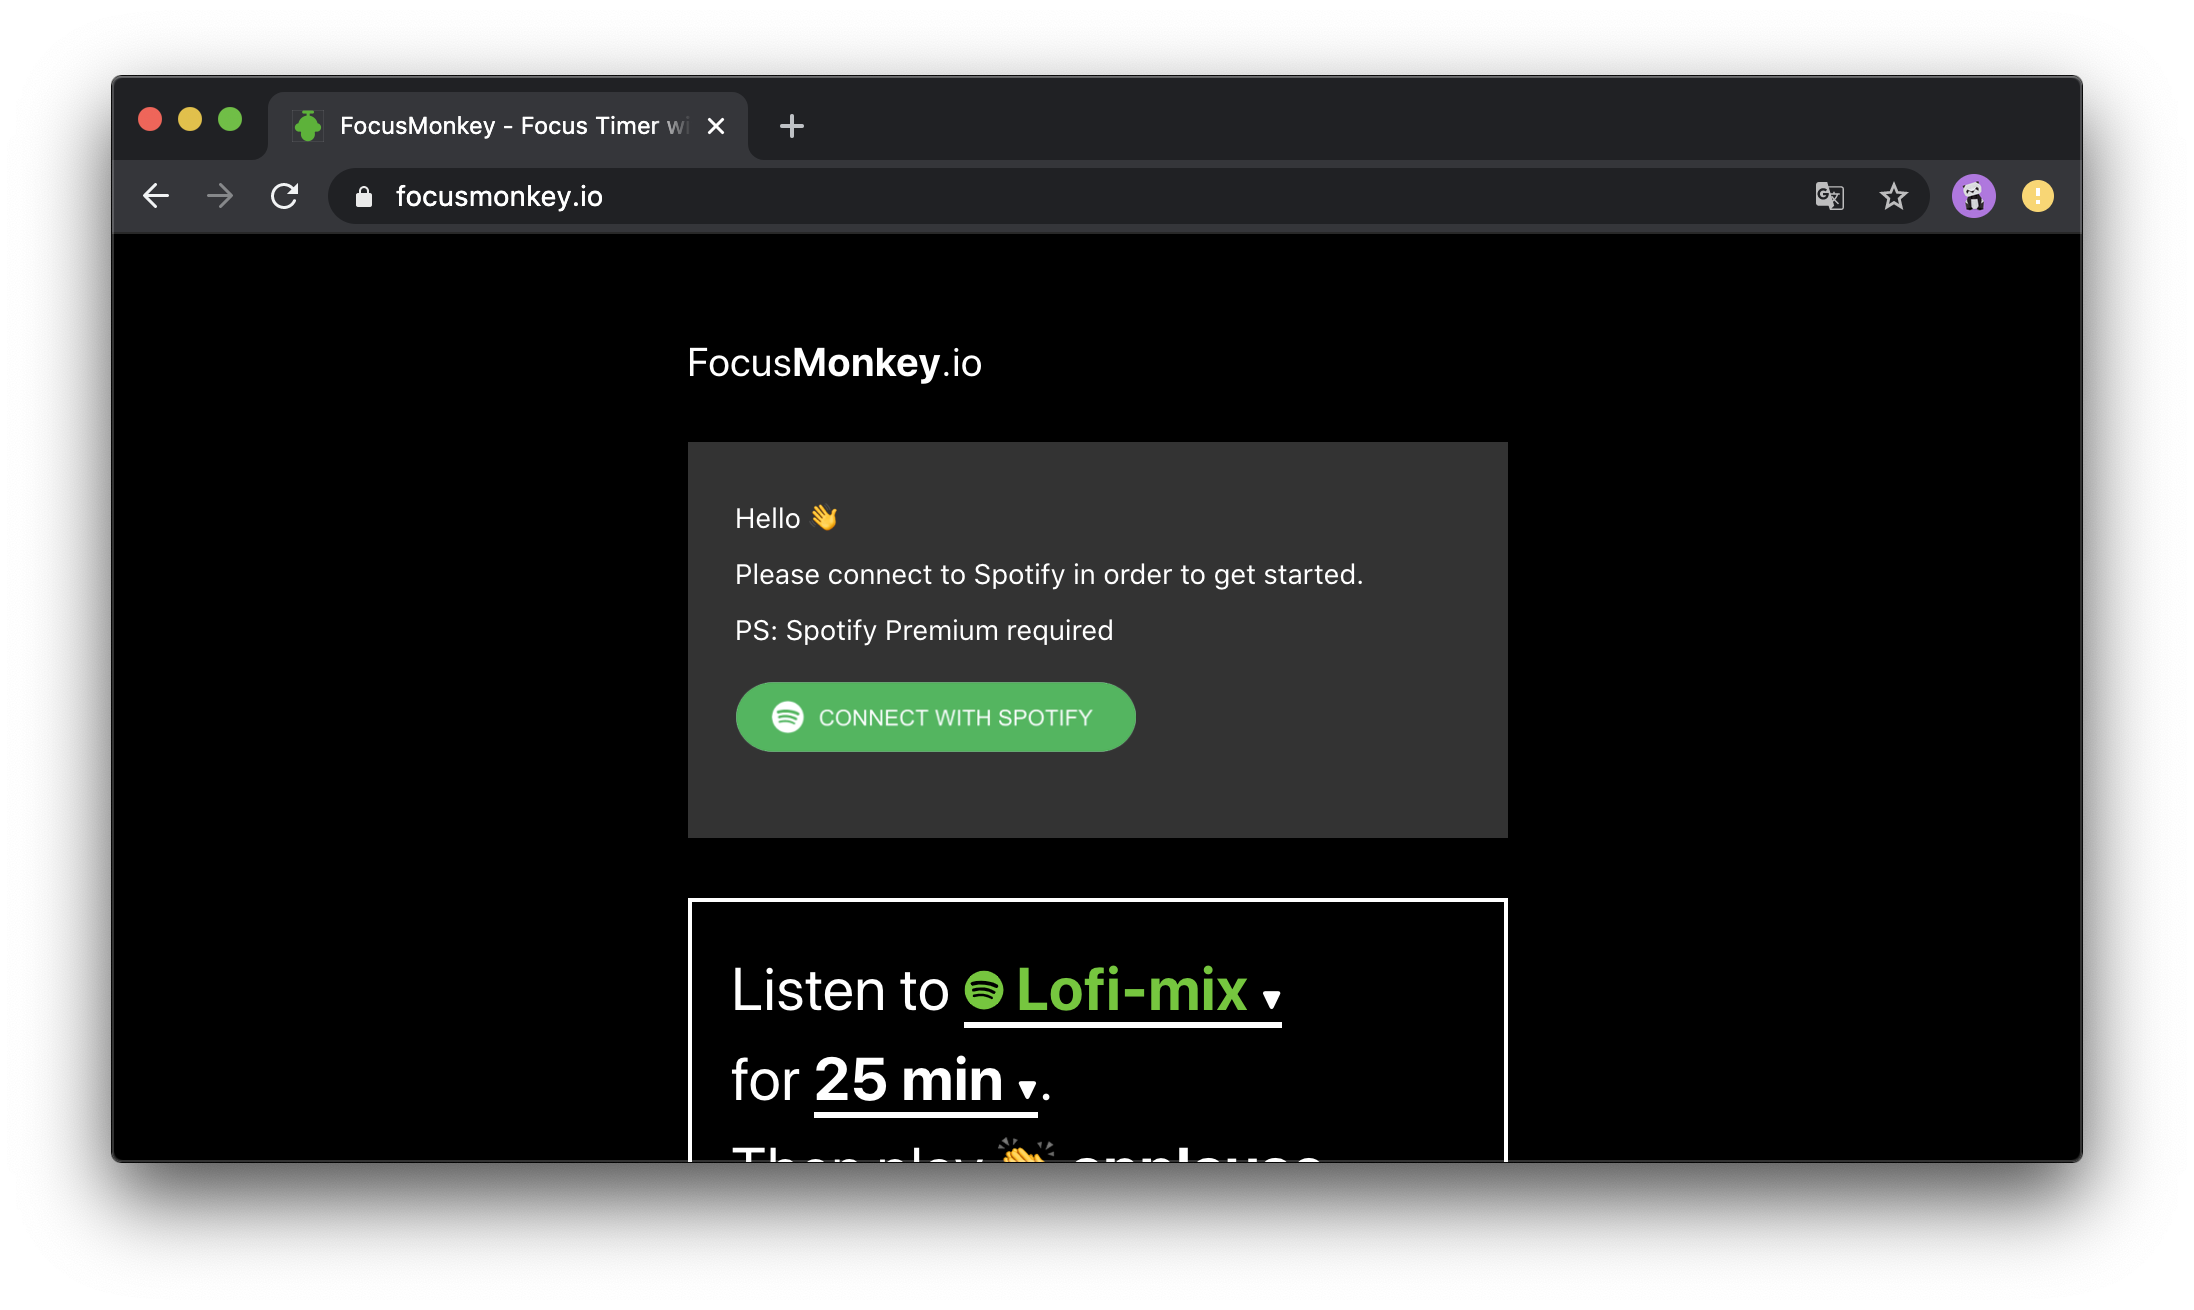Click the yellow notification badge icon
This screenshot has height=1310, width=2194.
click(2040, 196)
